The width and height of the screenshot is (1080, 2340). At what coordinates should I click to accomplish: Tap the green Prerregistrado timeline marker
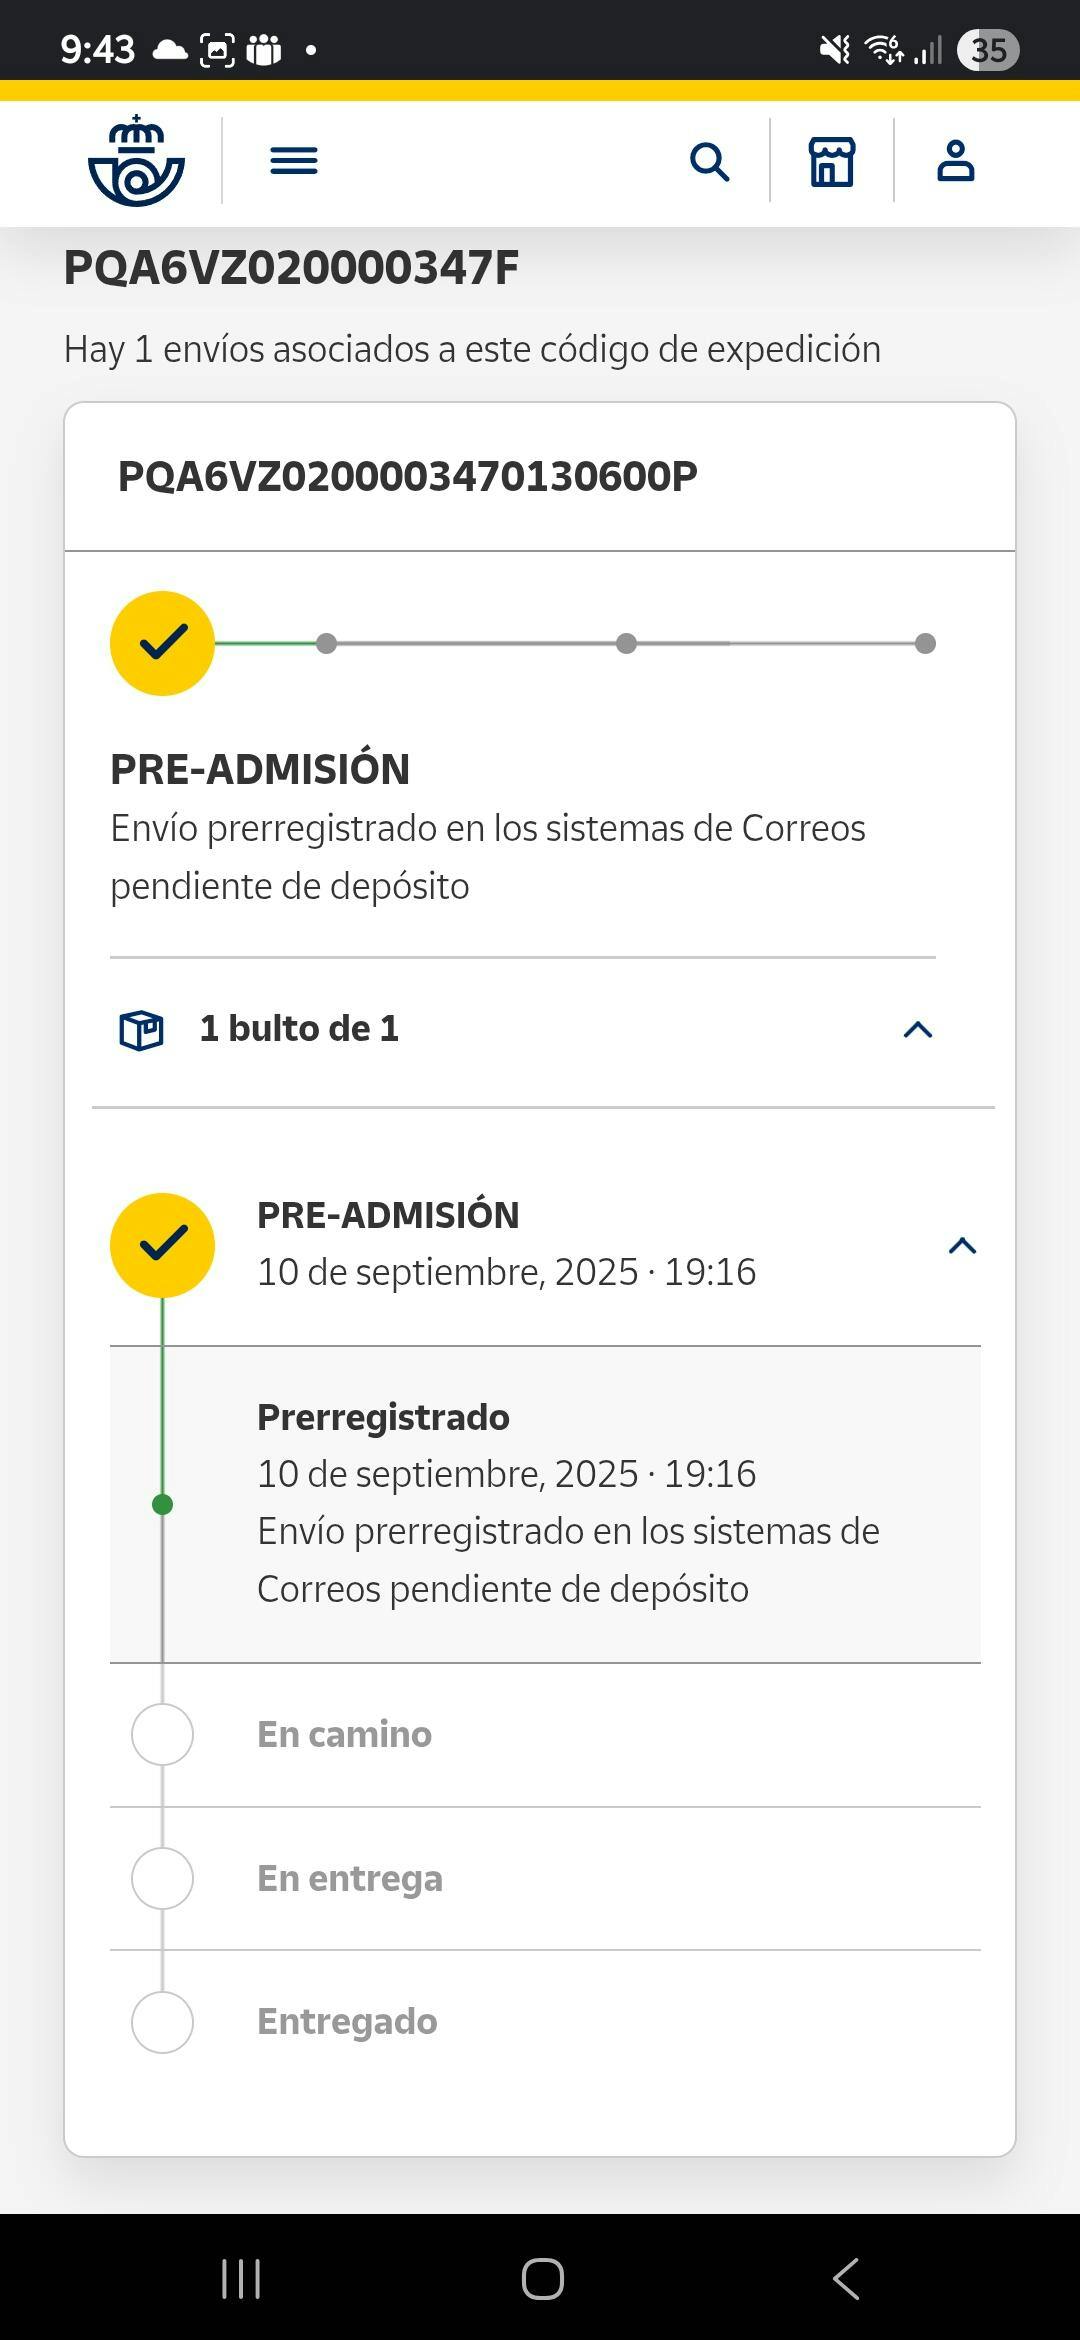coord(162,1504)
